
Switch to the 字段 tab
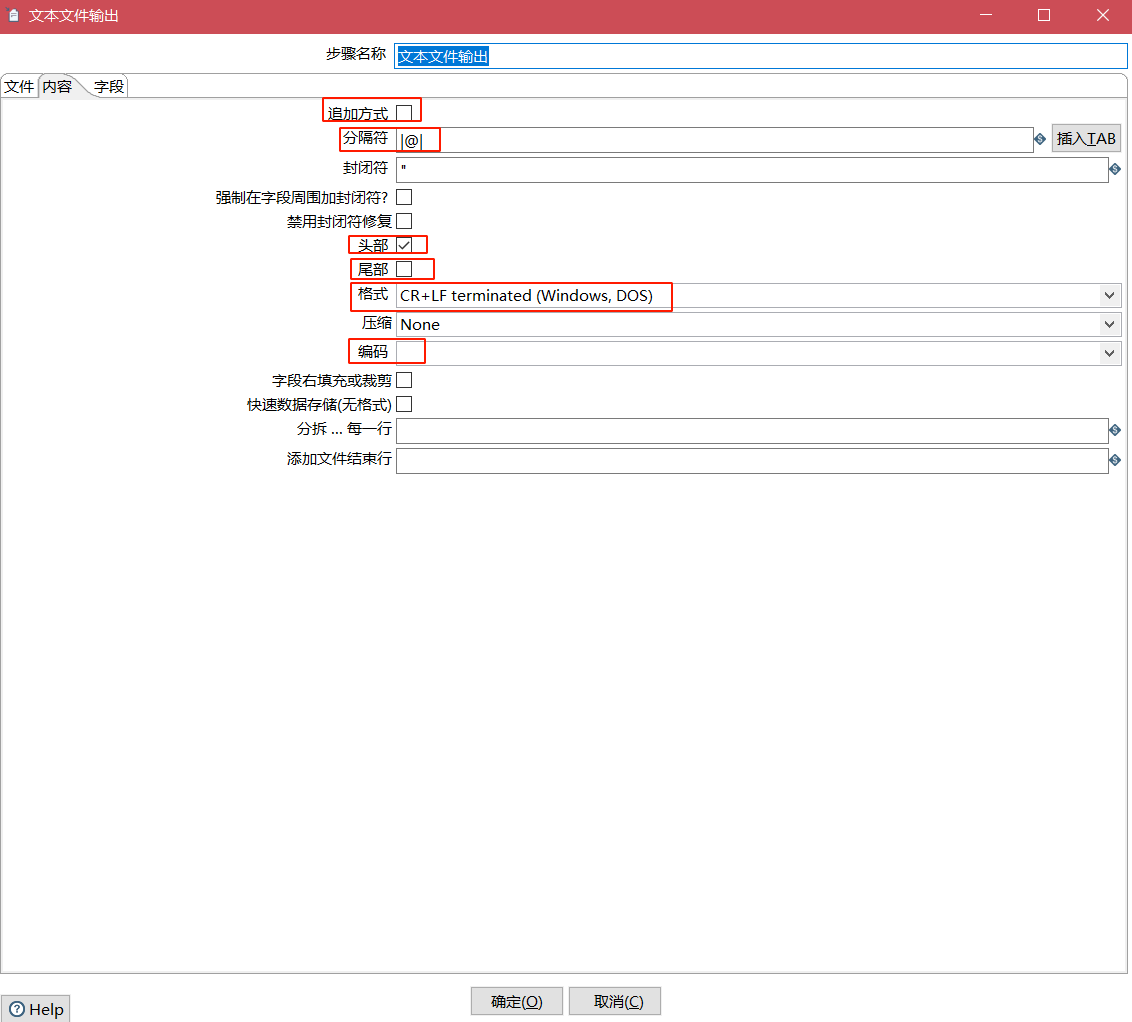coord(109,87)
